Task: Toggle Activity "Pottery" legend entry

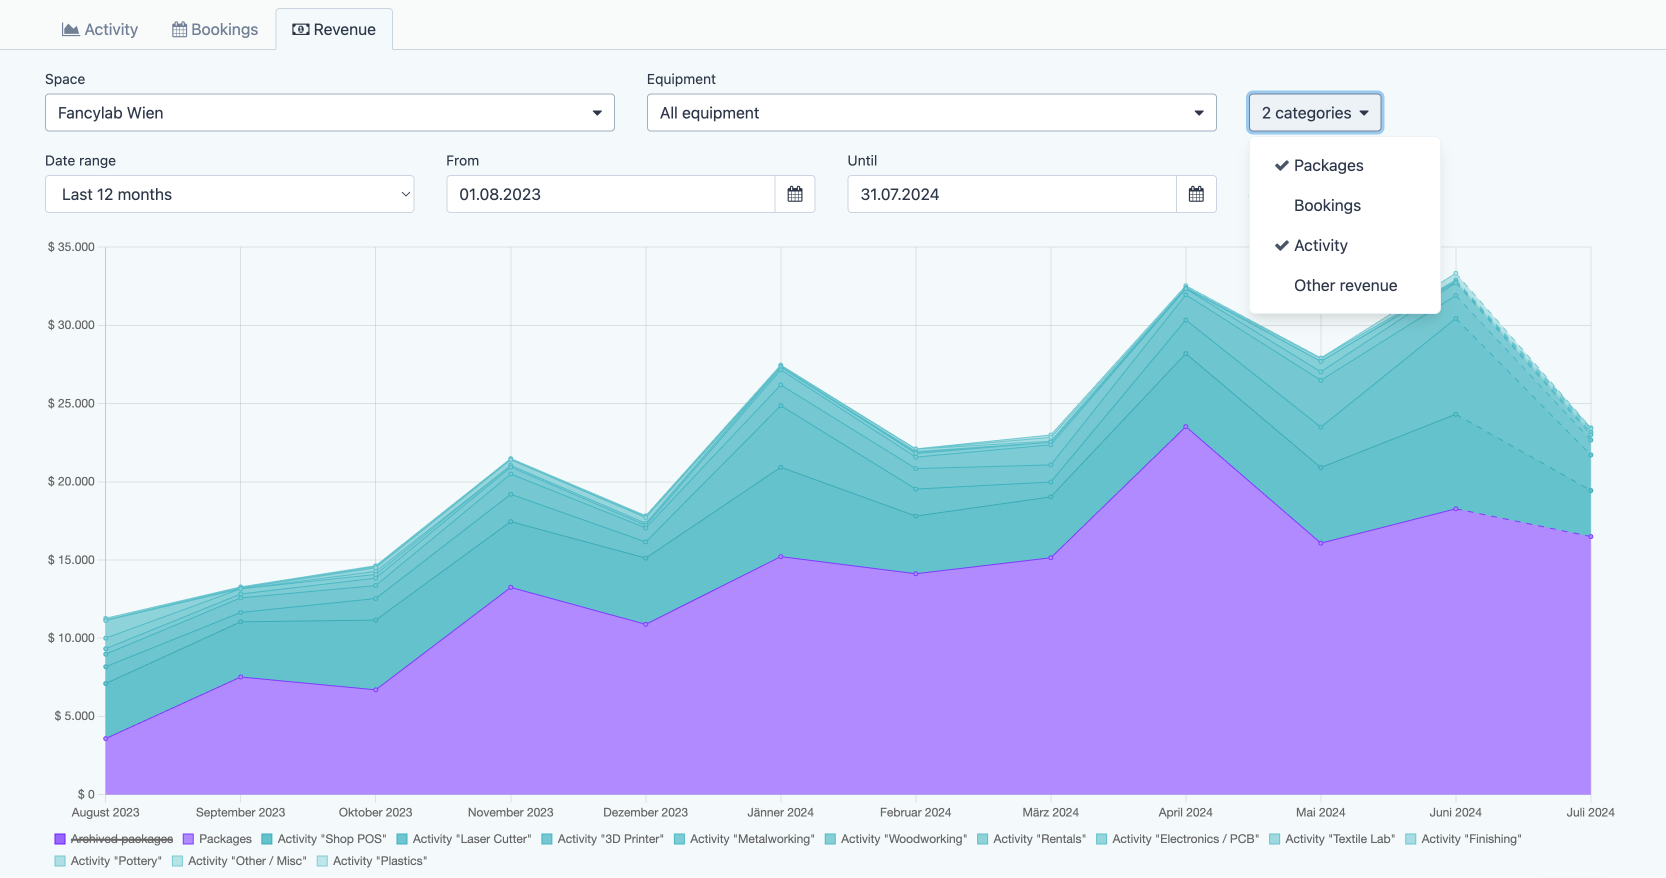Action: [108, 861]
